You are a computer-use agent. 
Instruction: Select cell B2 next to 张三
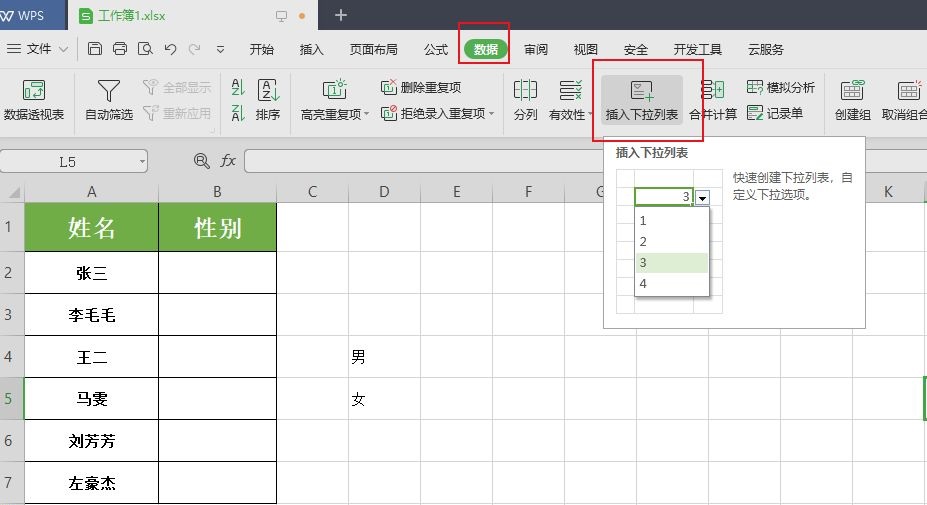[x=217, y=272]
